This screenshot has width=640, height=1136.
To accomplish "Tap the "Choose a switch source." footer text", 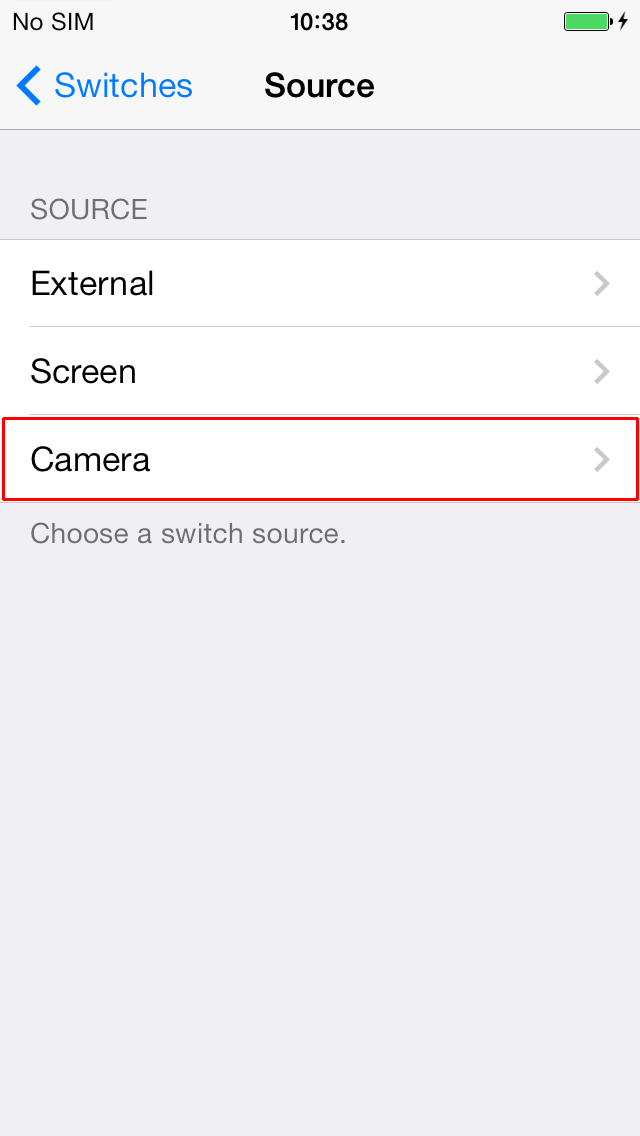I will pos(188,534).
